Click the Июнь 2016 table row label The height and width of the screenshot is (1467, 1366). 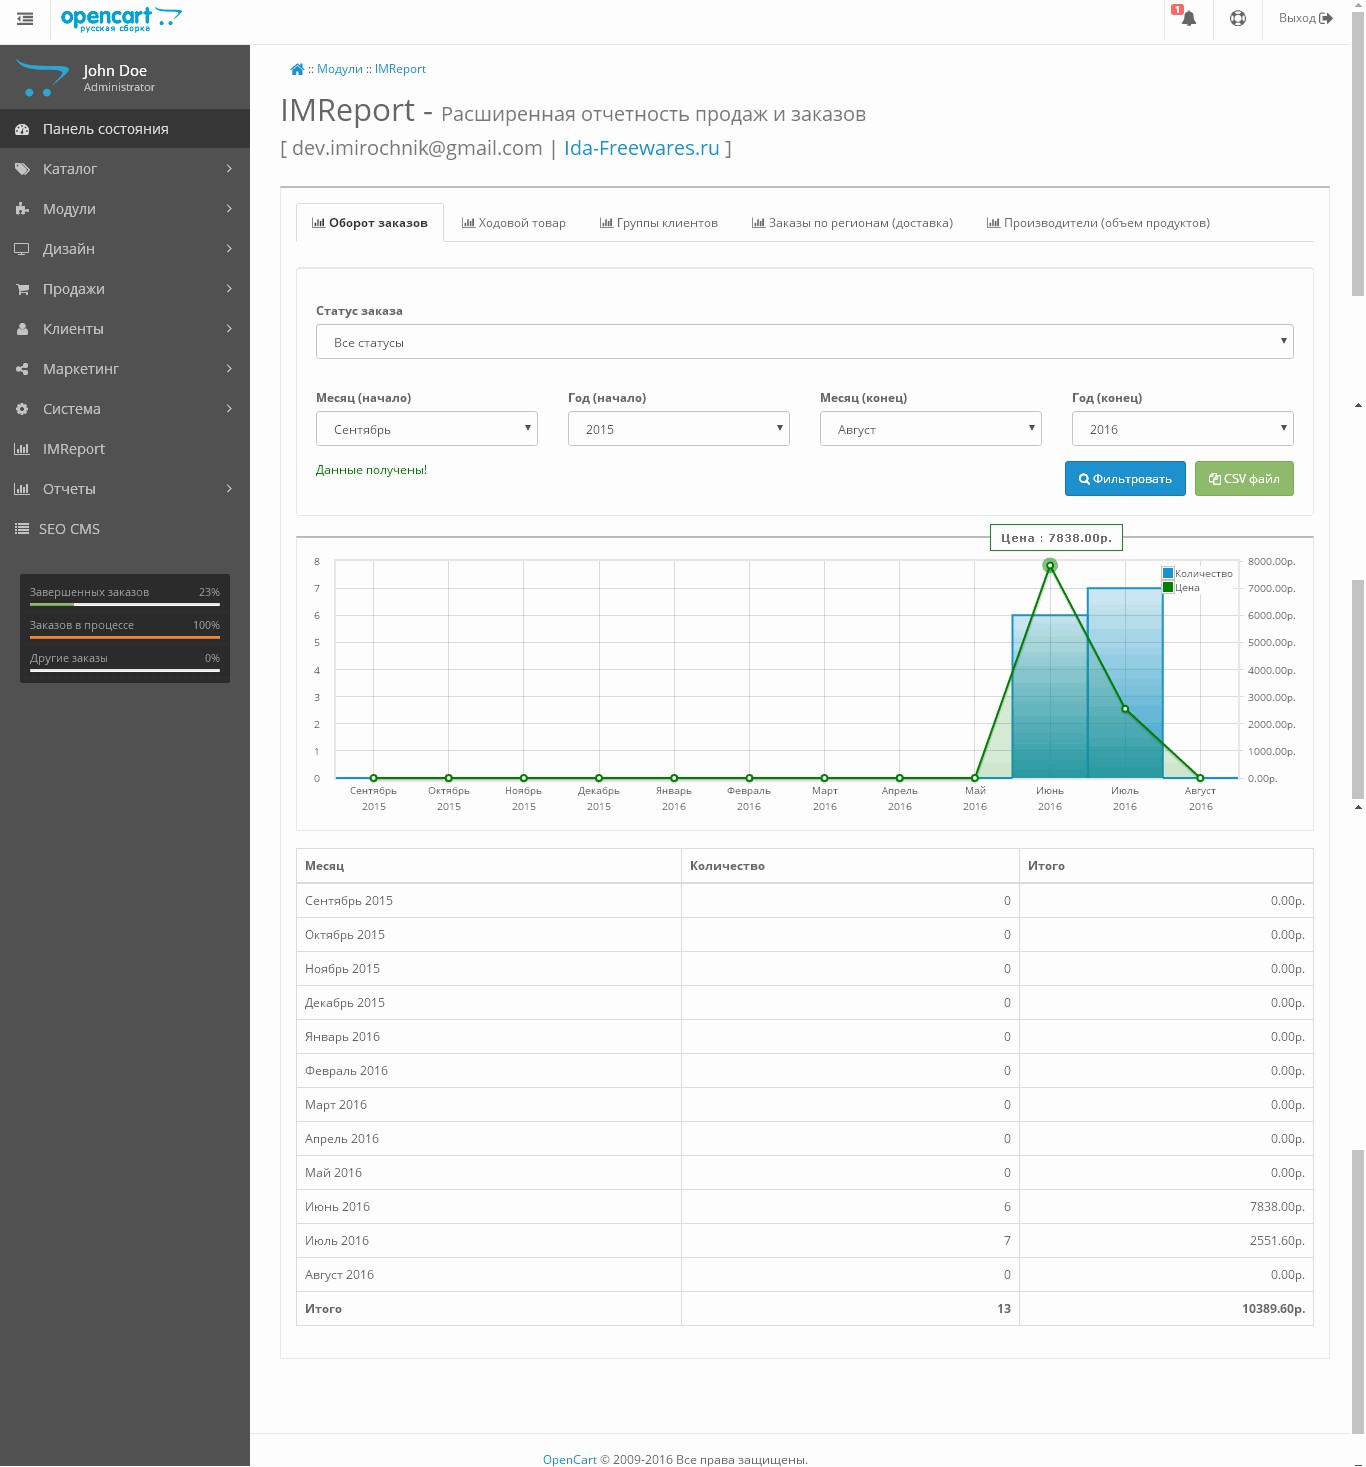click(x=337, y=1207)
